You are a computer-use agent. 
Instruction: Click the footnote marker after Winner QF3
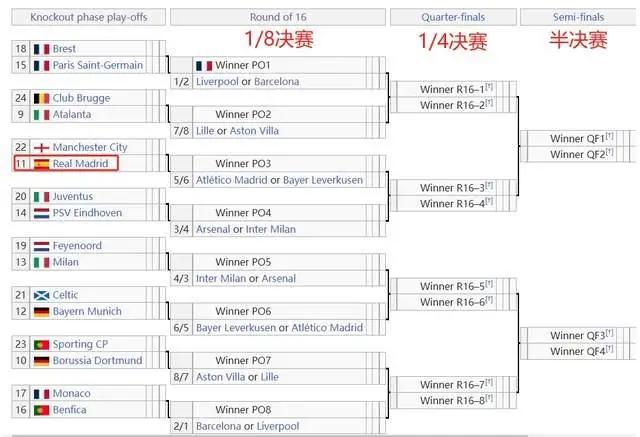[610, 333]
